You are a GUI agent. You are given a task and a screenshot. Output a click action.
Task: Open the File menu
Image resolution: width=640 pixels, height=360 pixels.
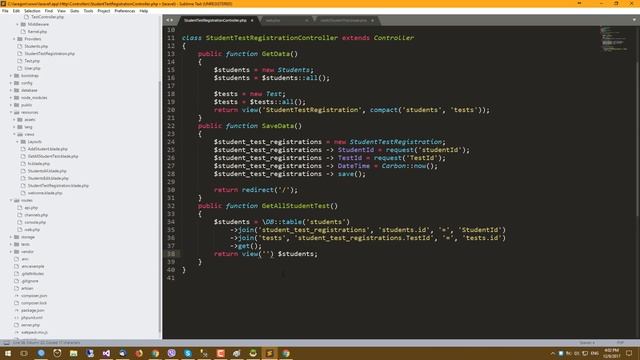tap(5, 11)
